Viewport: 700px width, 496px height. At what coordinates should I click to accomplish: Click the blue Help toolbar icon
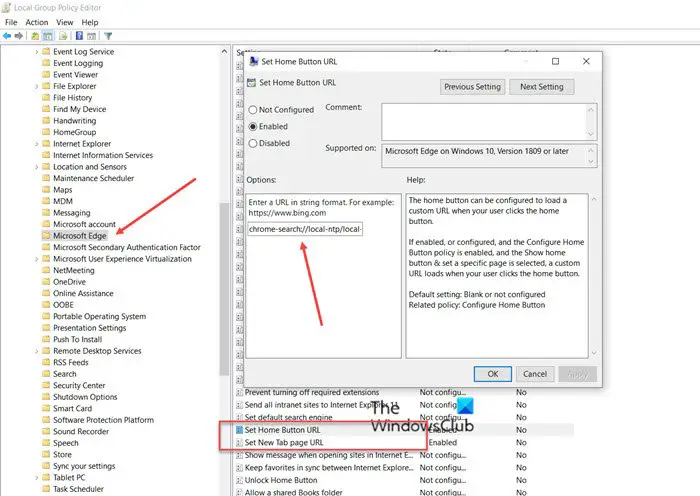pos(79,36)
